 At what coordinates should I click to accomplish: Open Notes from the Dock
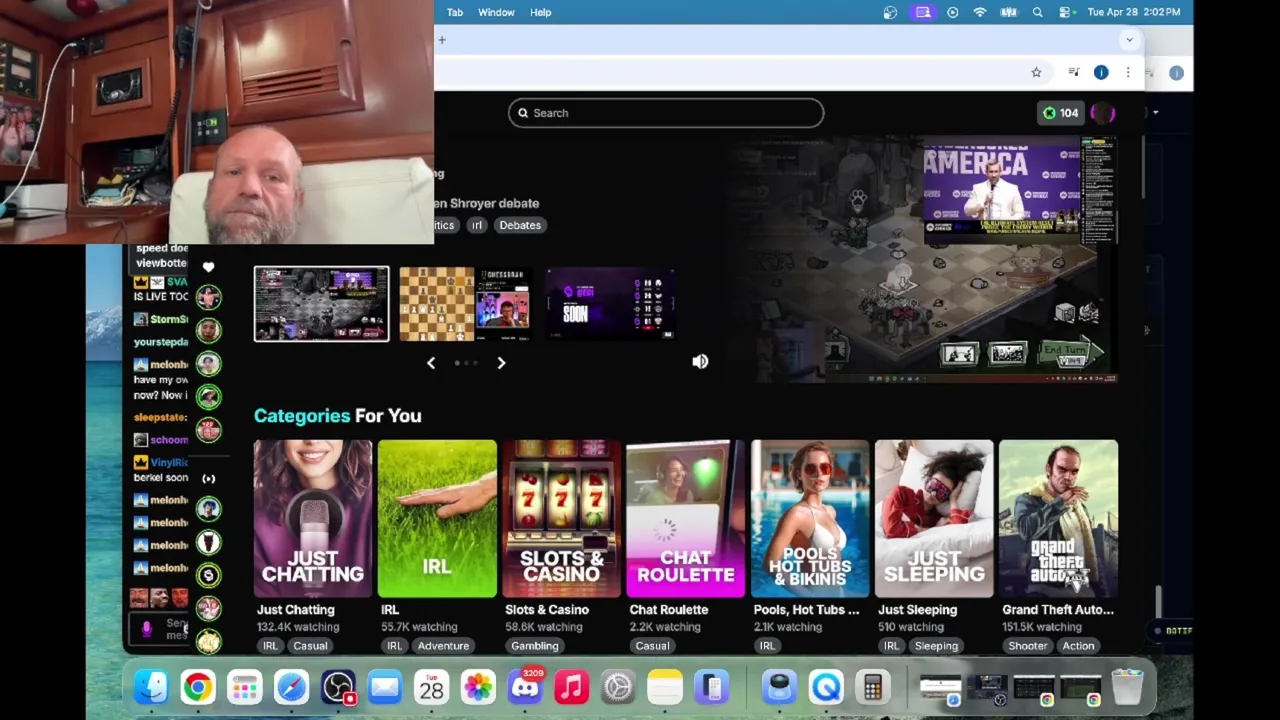click(x=665, y=687)
